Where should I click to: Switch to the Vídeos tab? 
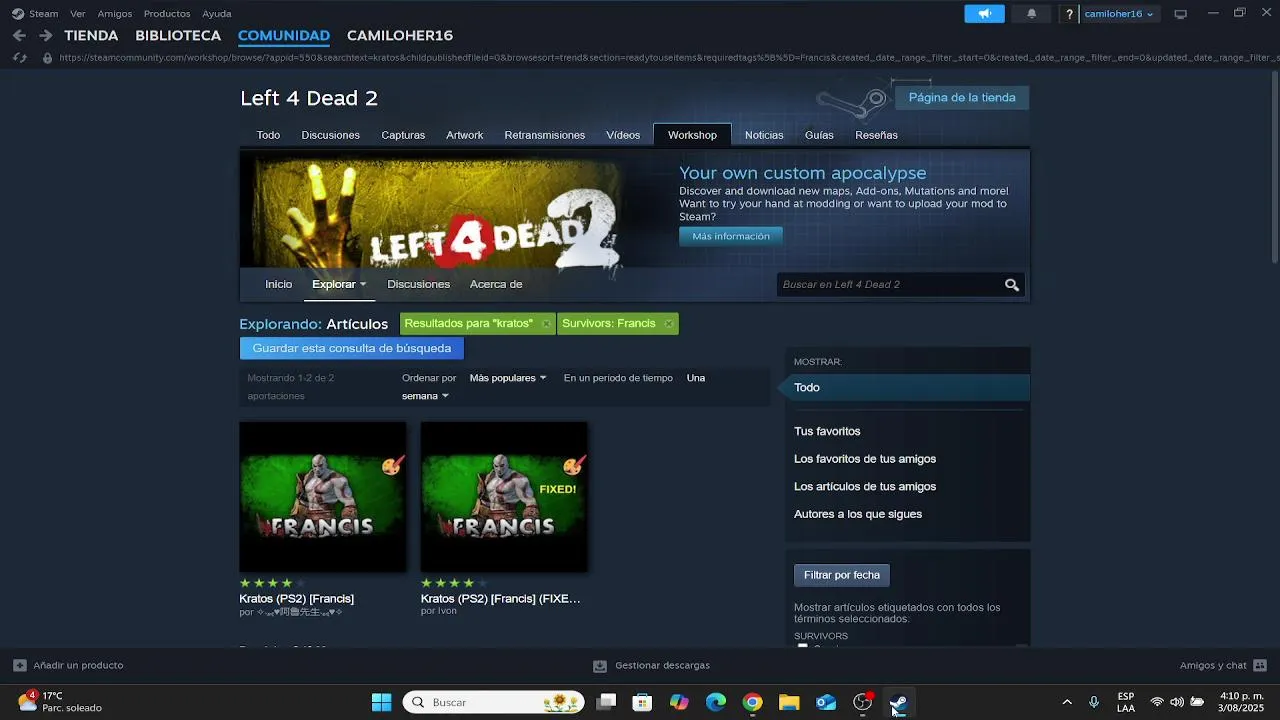[623, 135]
